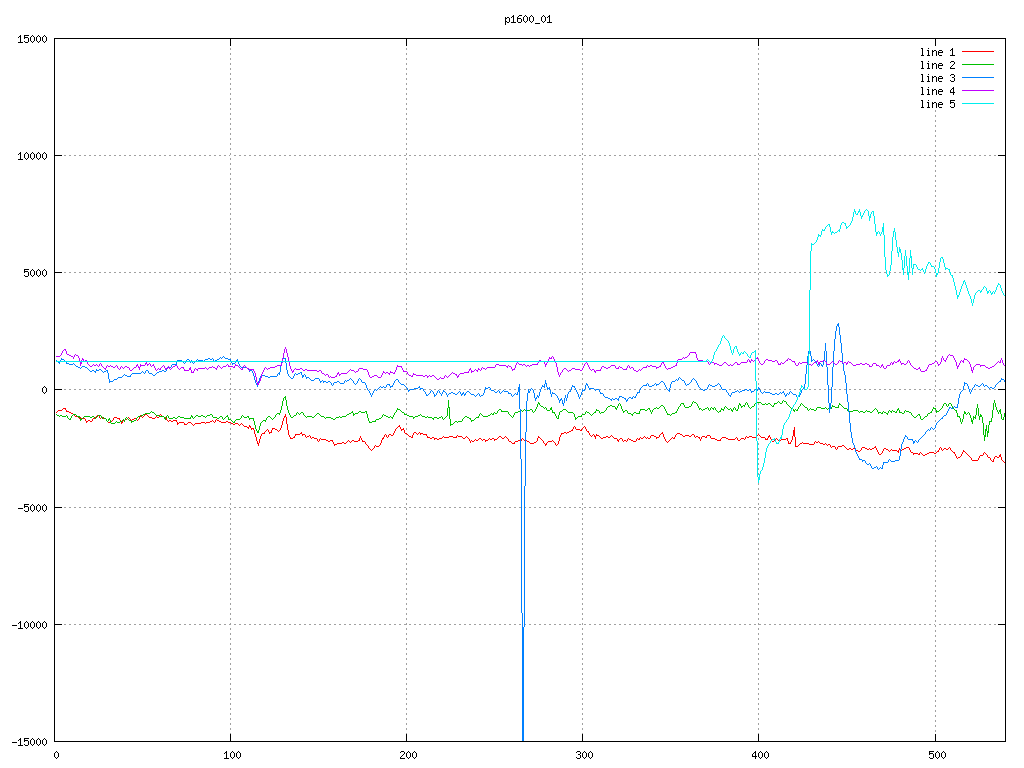
Task: Click the -5000 y-axis tick label
Action: [x=31, y=507]
